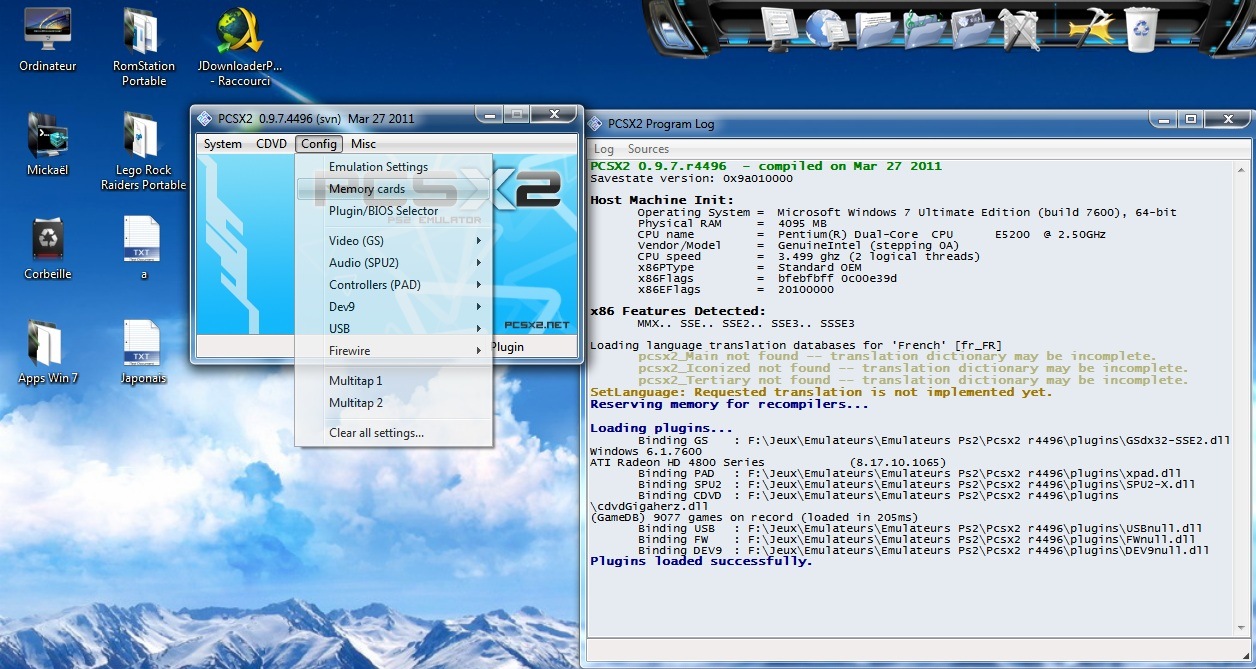The height and width of the screenshot is (669, 1256).
Task: Expand the USB submenu
Action: click(393, 329)
